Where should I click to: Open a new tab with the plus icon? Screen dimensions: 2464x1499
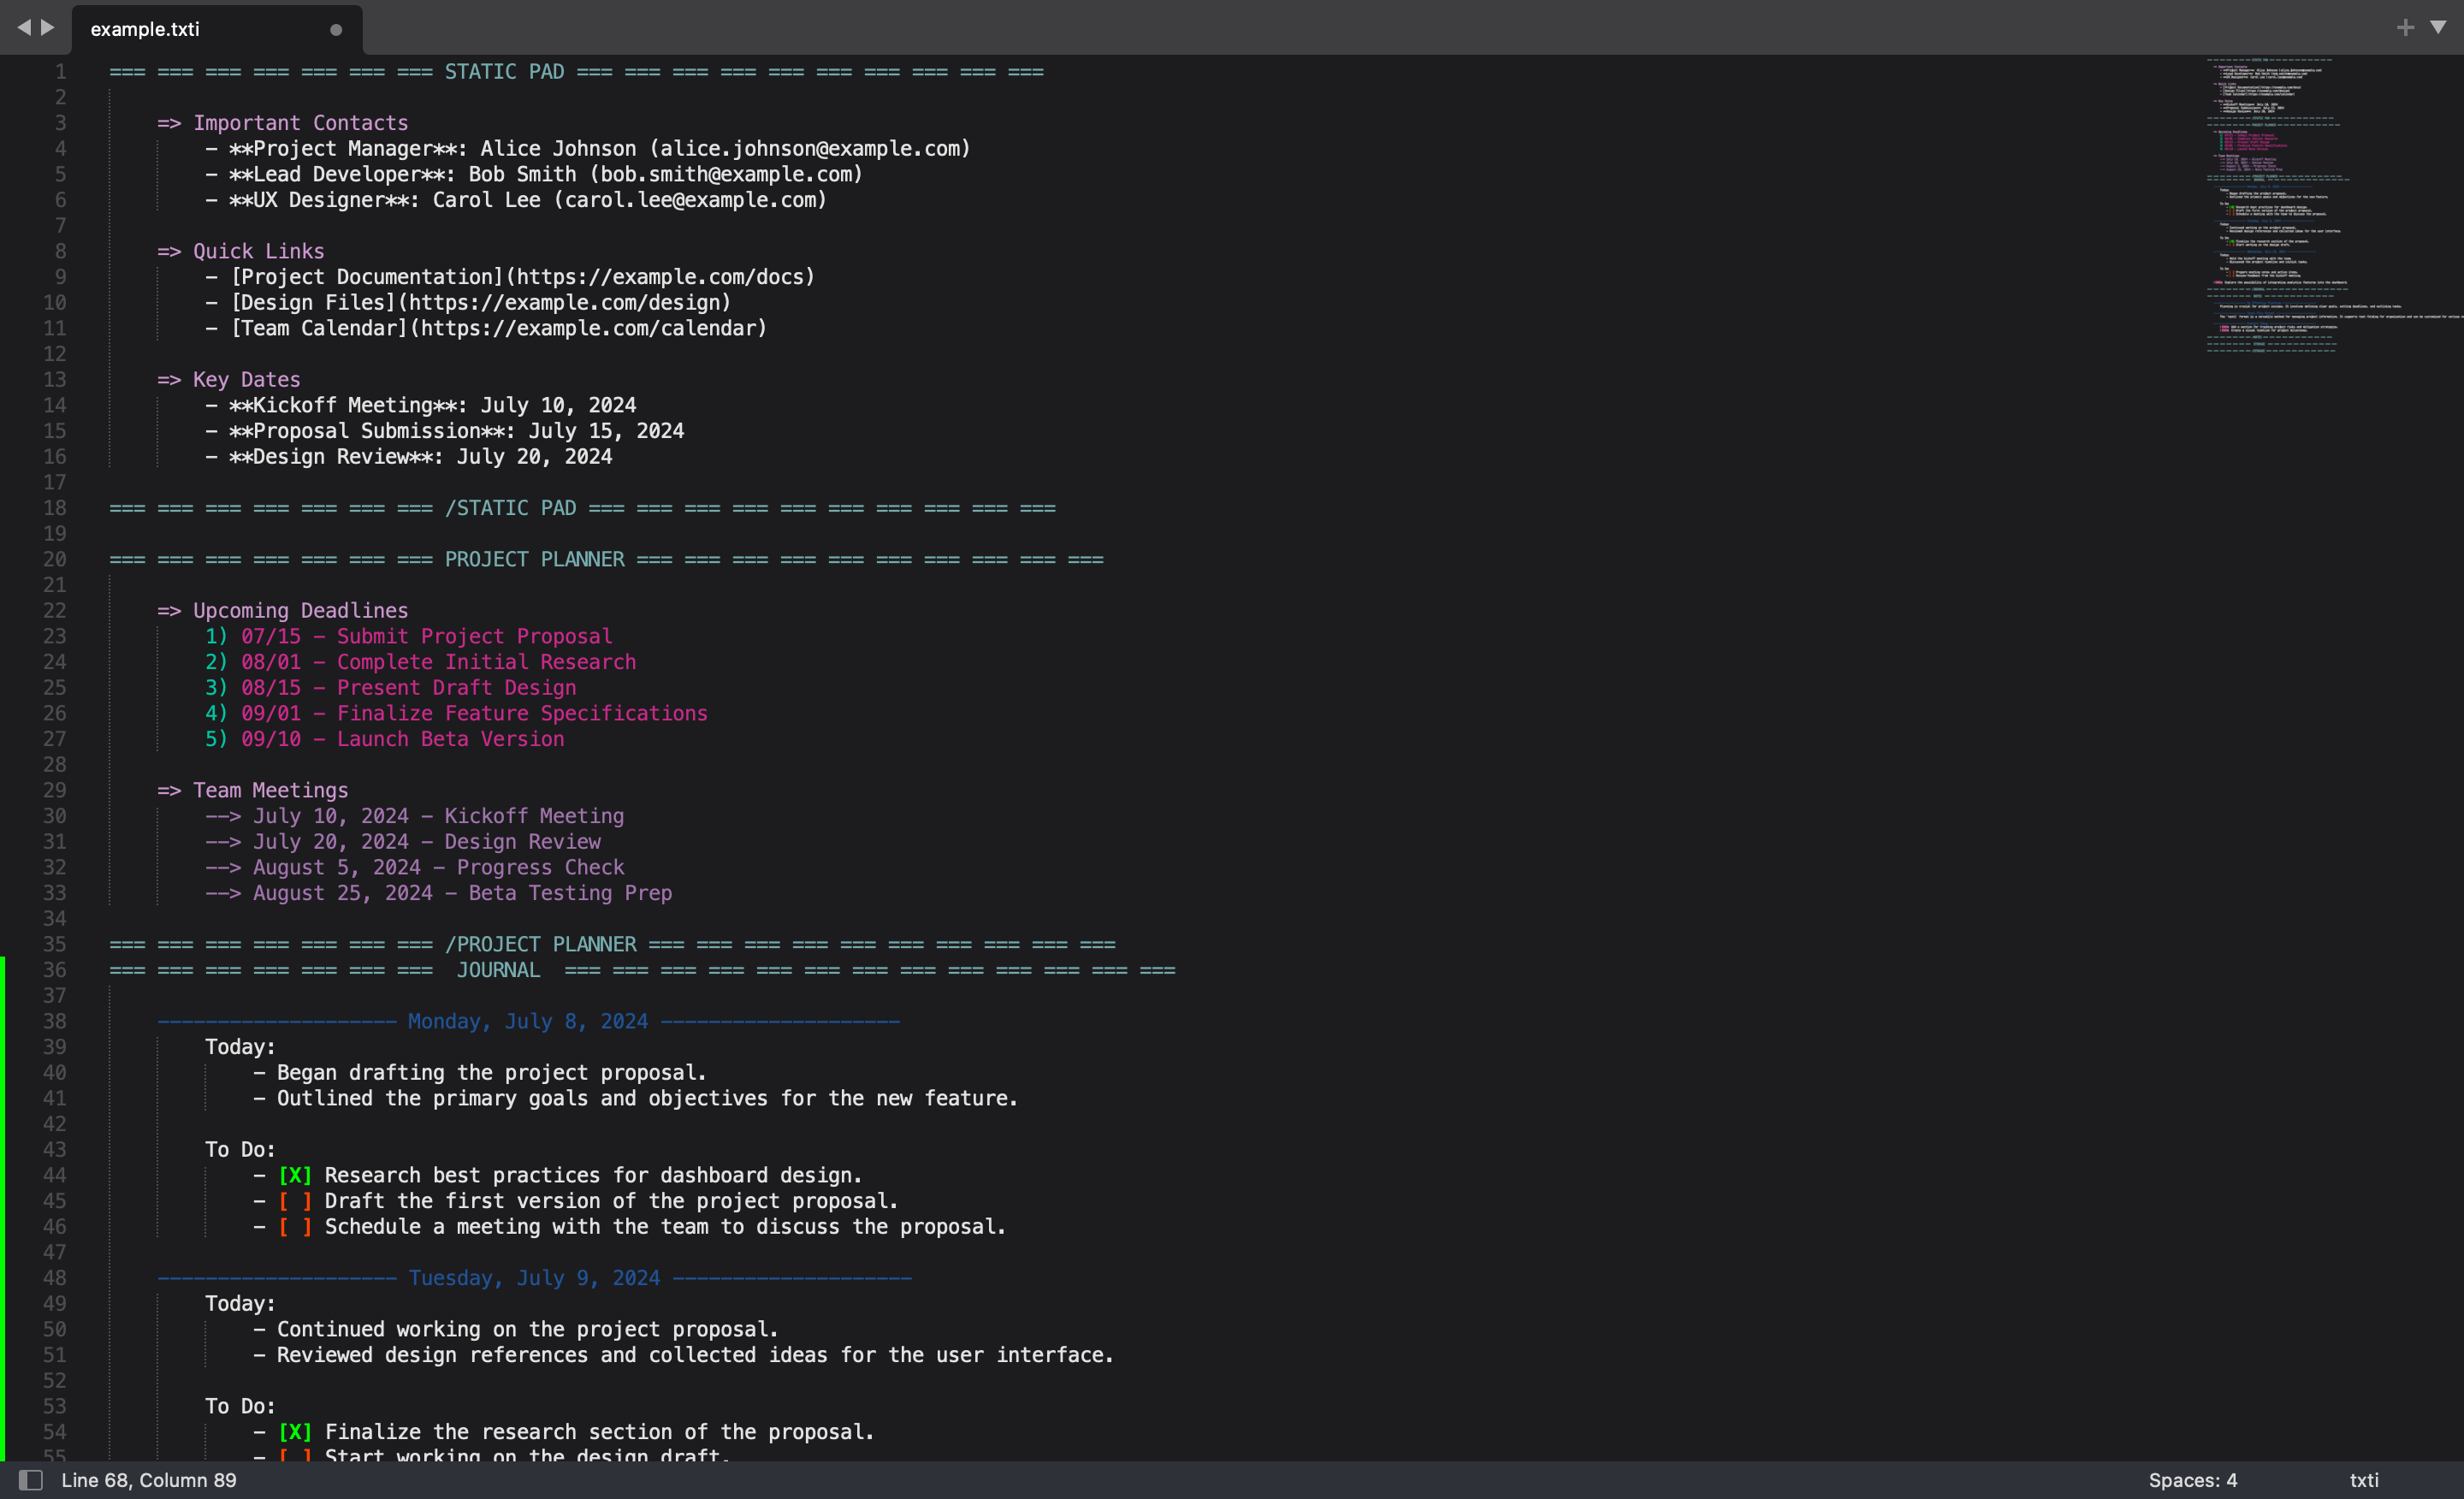pos(2405,28)
